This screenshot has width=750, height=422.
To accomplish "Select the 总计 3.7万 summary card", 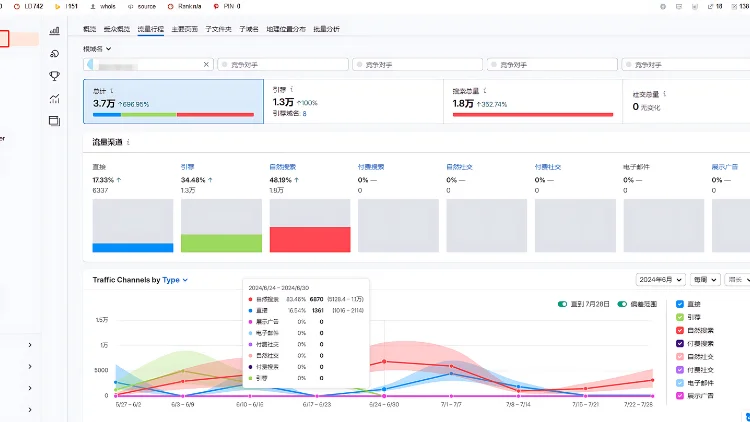I will (173, 101).
